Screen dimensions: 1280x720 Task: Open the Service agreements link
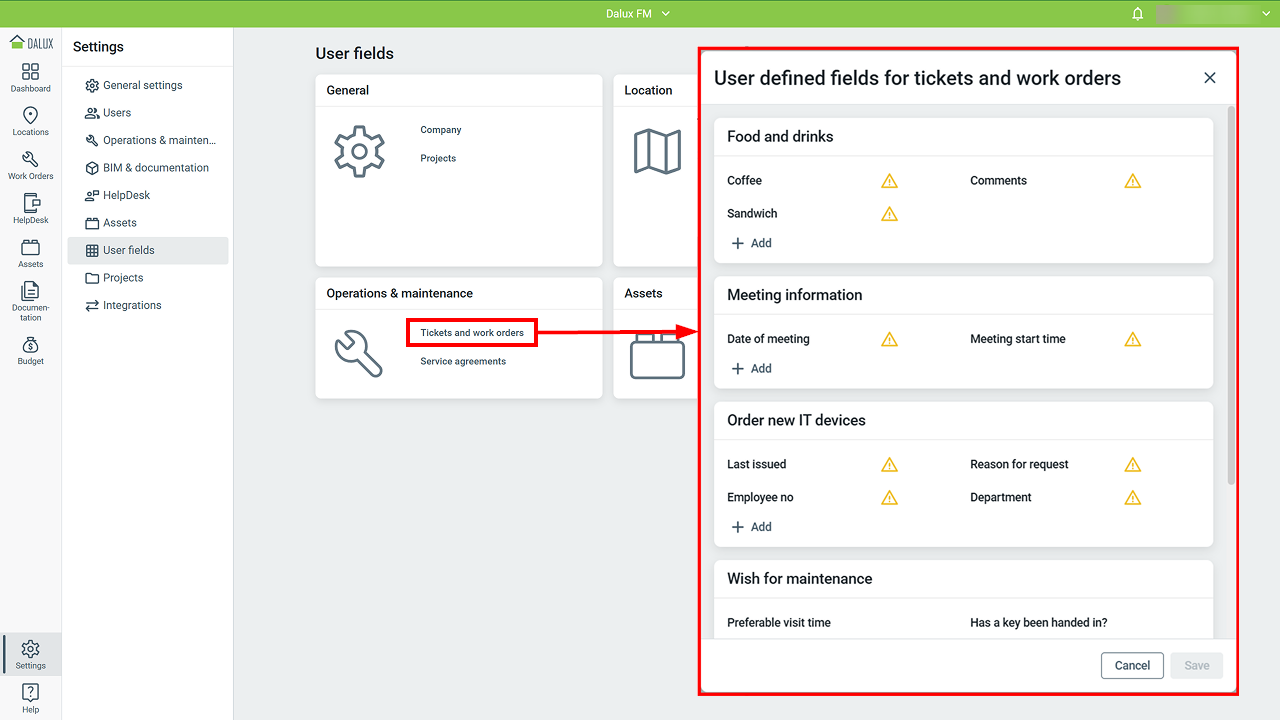pos(463,362)
